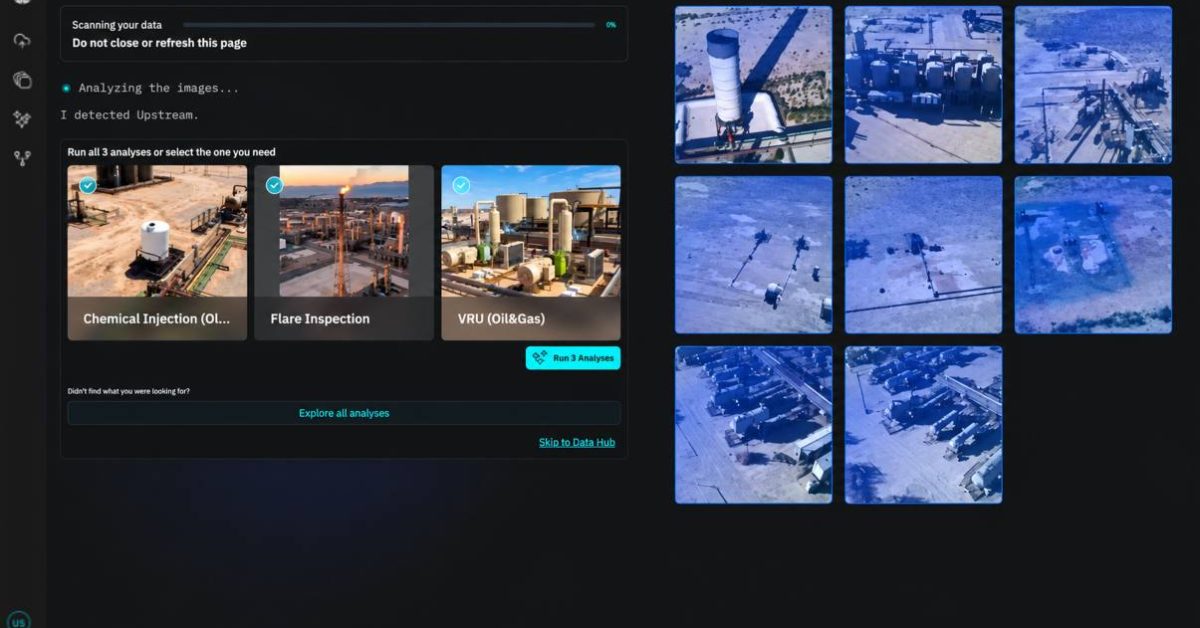The image size is (1200, 628).
Task: Click 'Run all 3 analyses or select' heading
Action: click(171, 152)
